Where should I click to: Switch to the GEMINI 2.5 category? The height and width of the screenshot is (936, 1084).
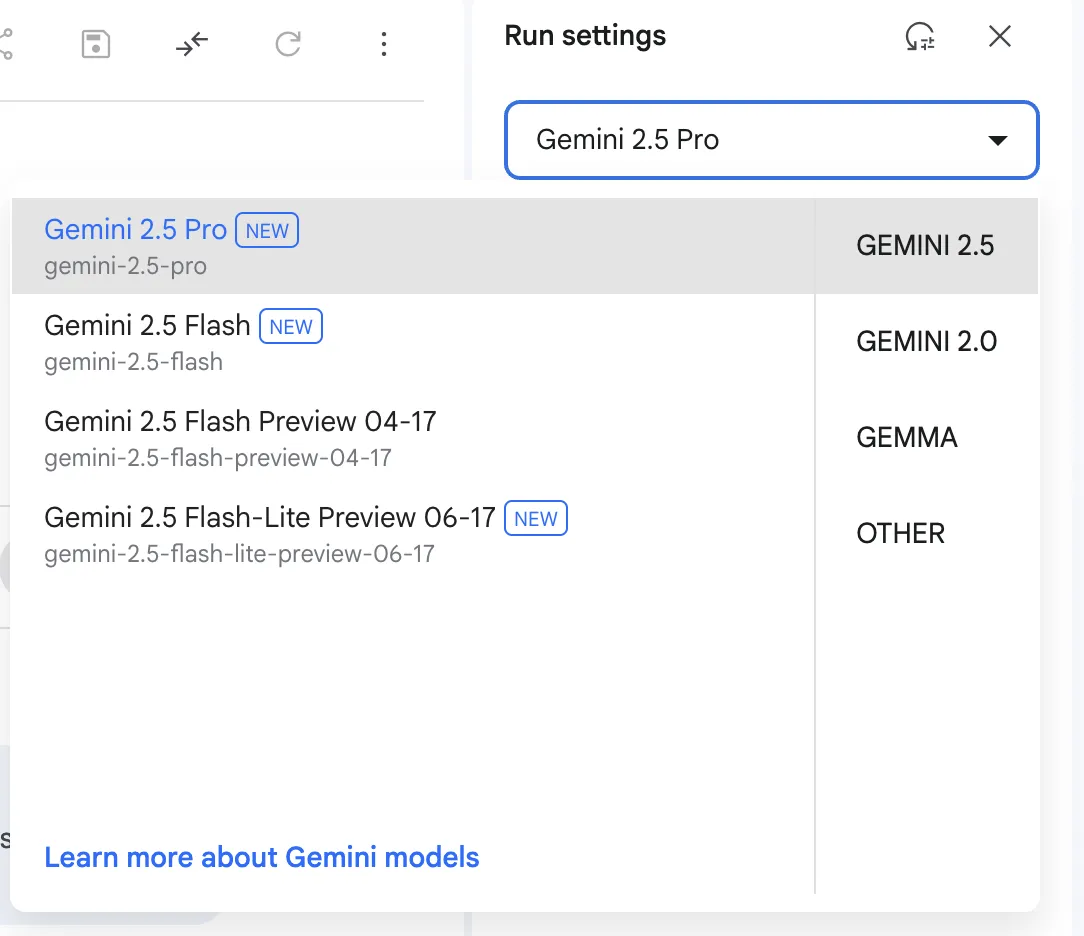[x=925, y=246]
